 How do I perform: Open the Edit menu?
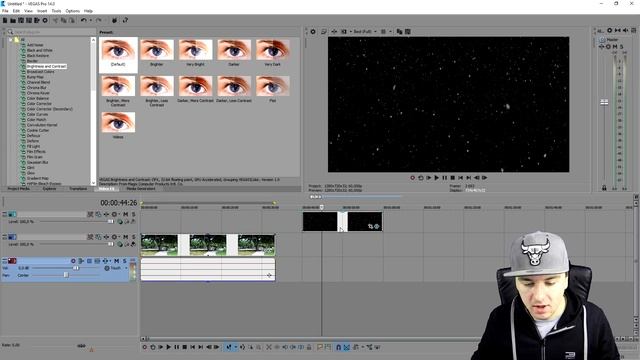(x=16, y=11)
